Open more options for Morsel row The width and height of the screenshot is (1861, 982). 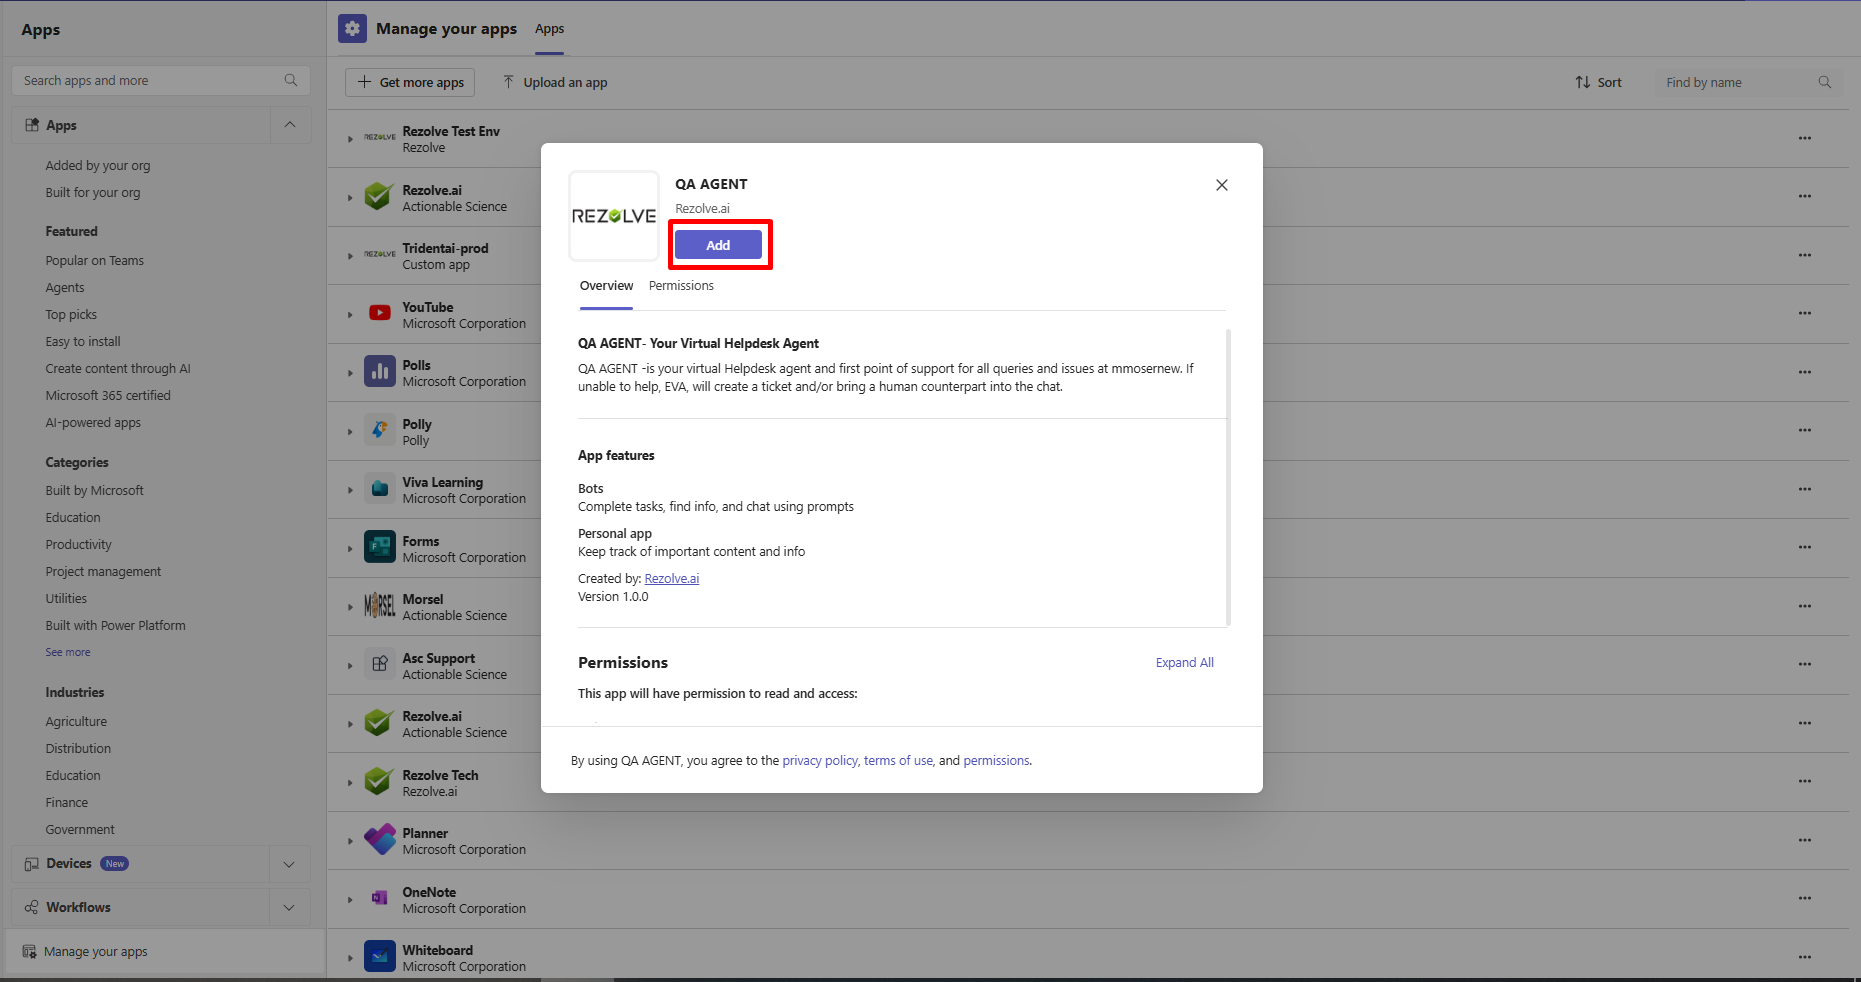coord(1804,606)
